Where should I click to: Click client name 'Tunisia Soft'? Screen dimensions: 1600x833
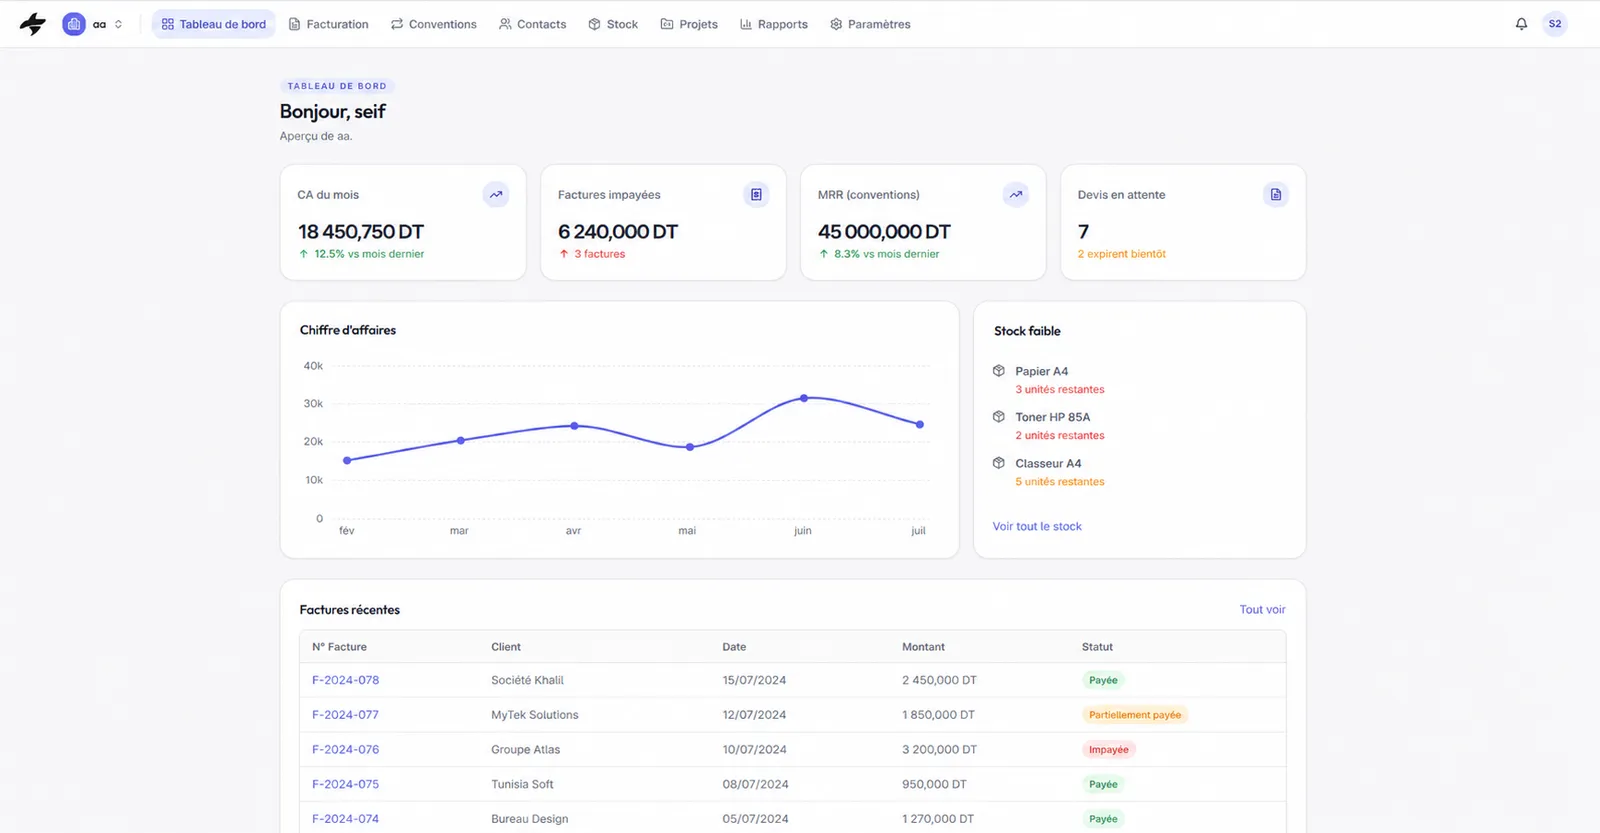pos(522,785)
